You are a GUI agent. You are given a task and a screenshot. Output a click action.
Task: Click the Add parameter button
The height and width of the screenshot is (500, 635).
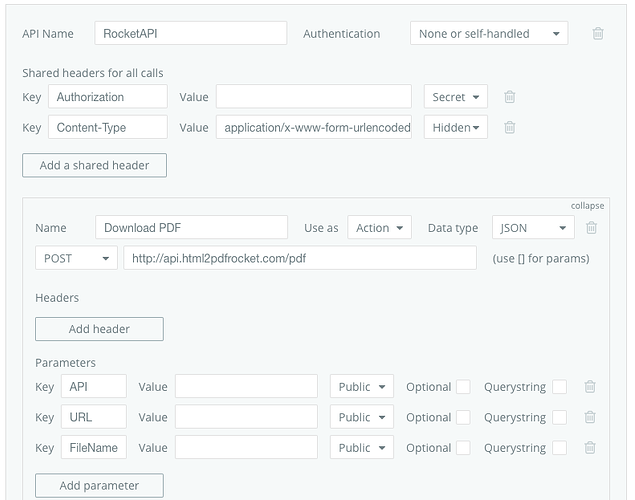click(x=98, y=485)
